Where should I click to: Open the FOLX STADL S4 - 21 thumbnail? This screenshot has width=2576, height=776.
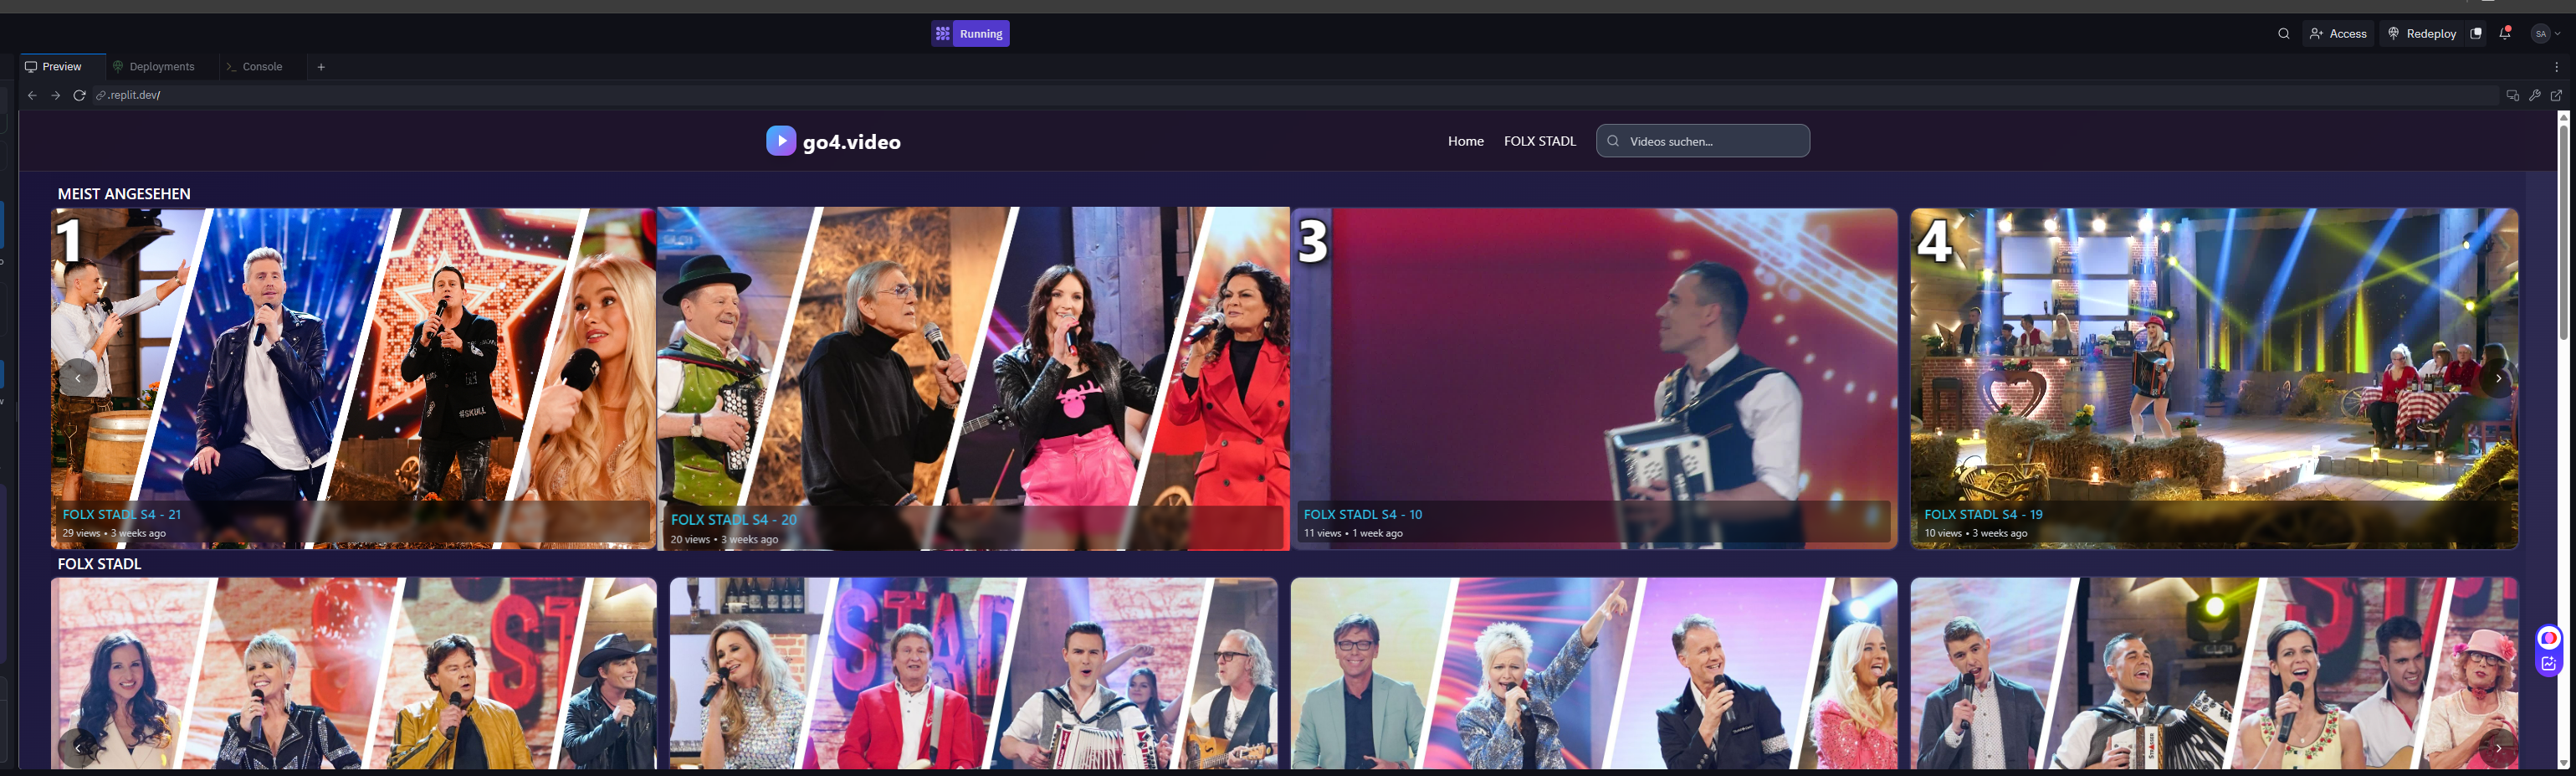(353, 378)
